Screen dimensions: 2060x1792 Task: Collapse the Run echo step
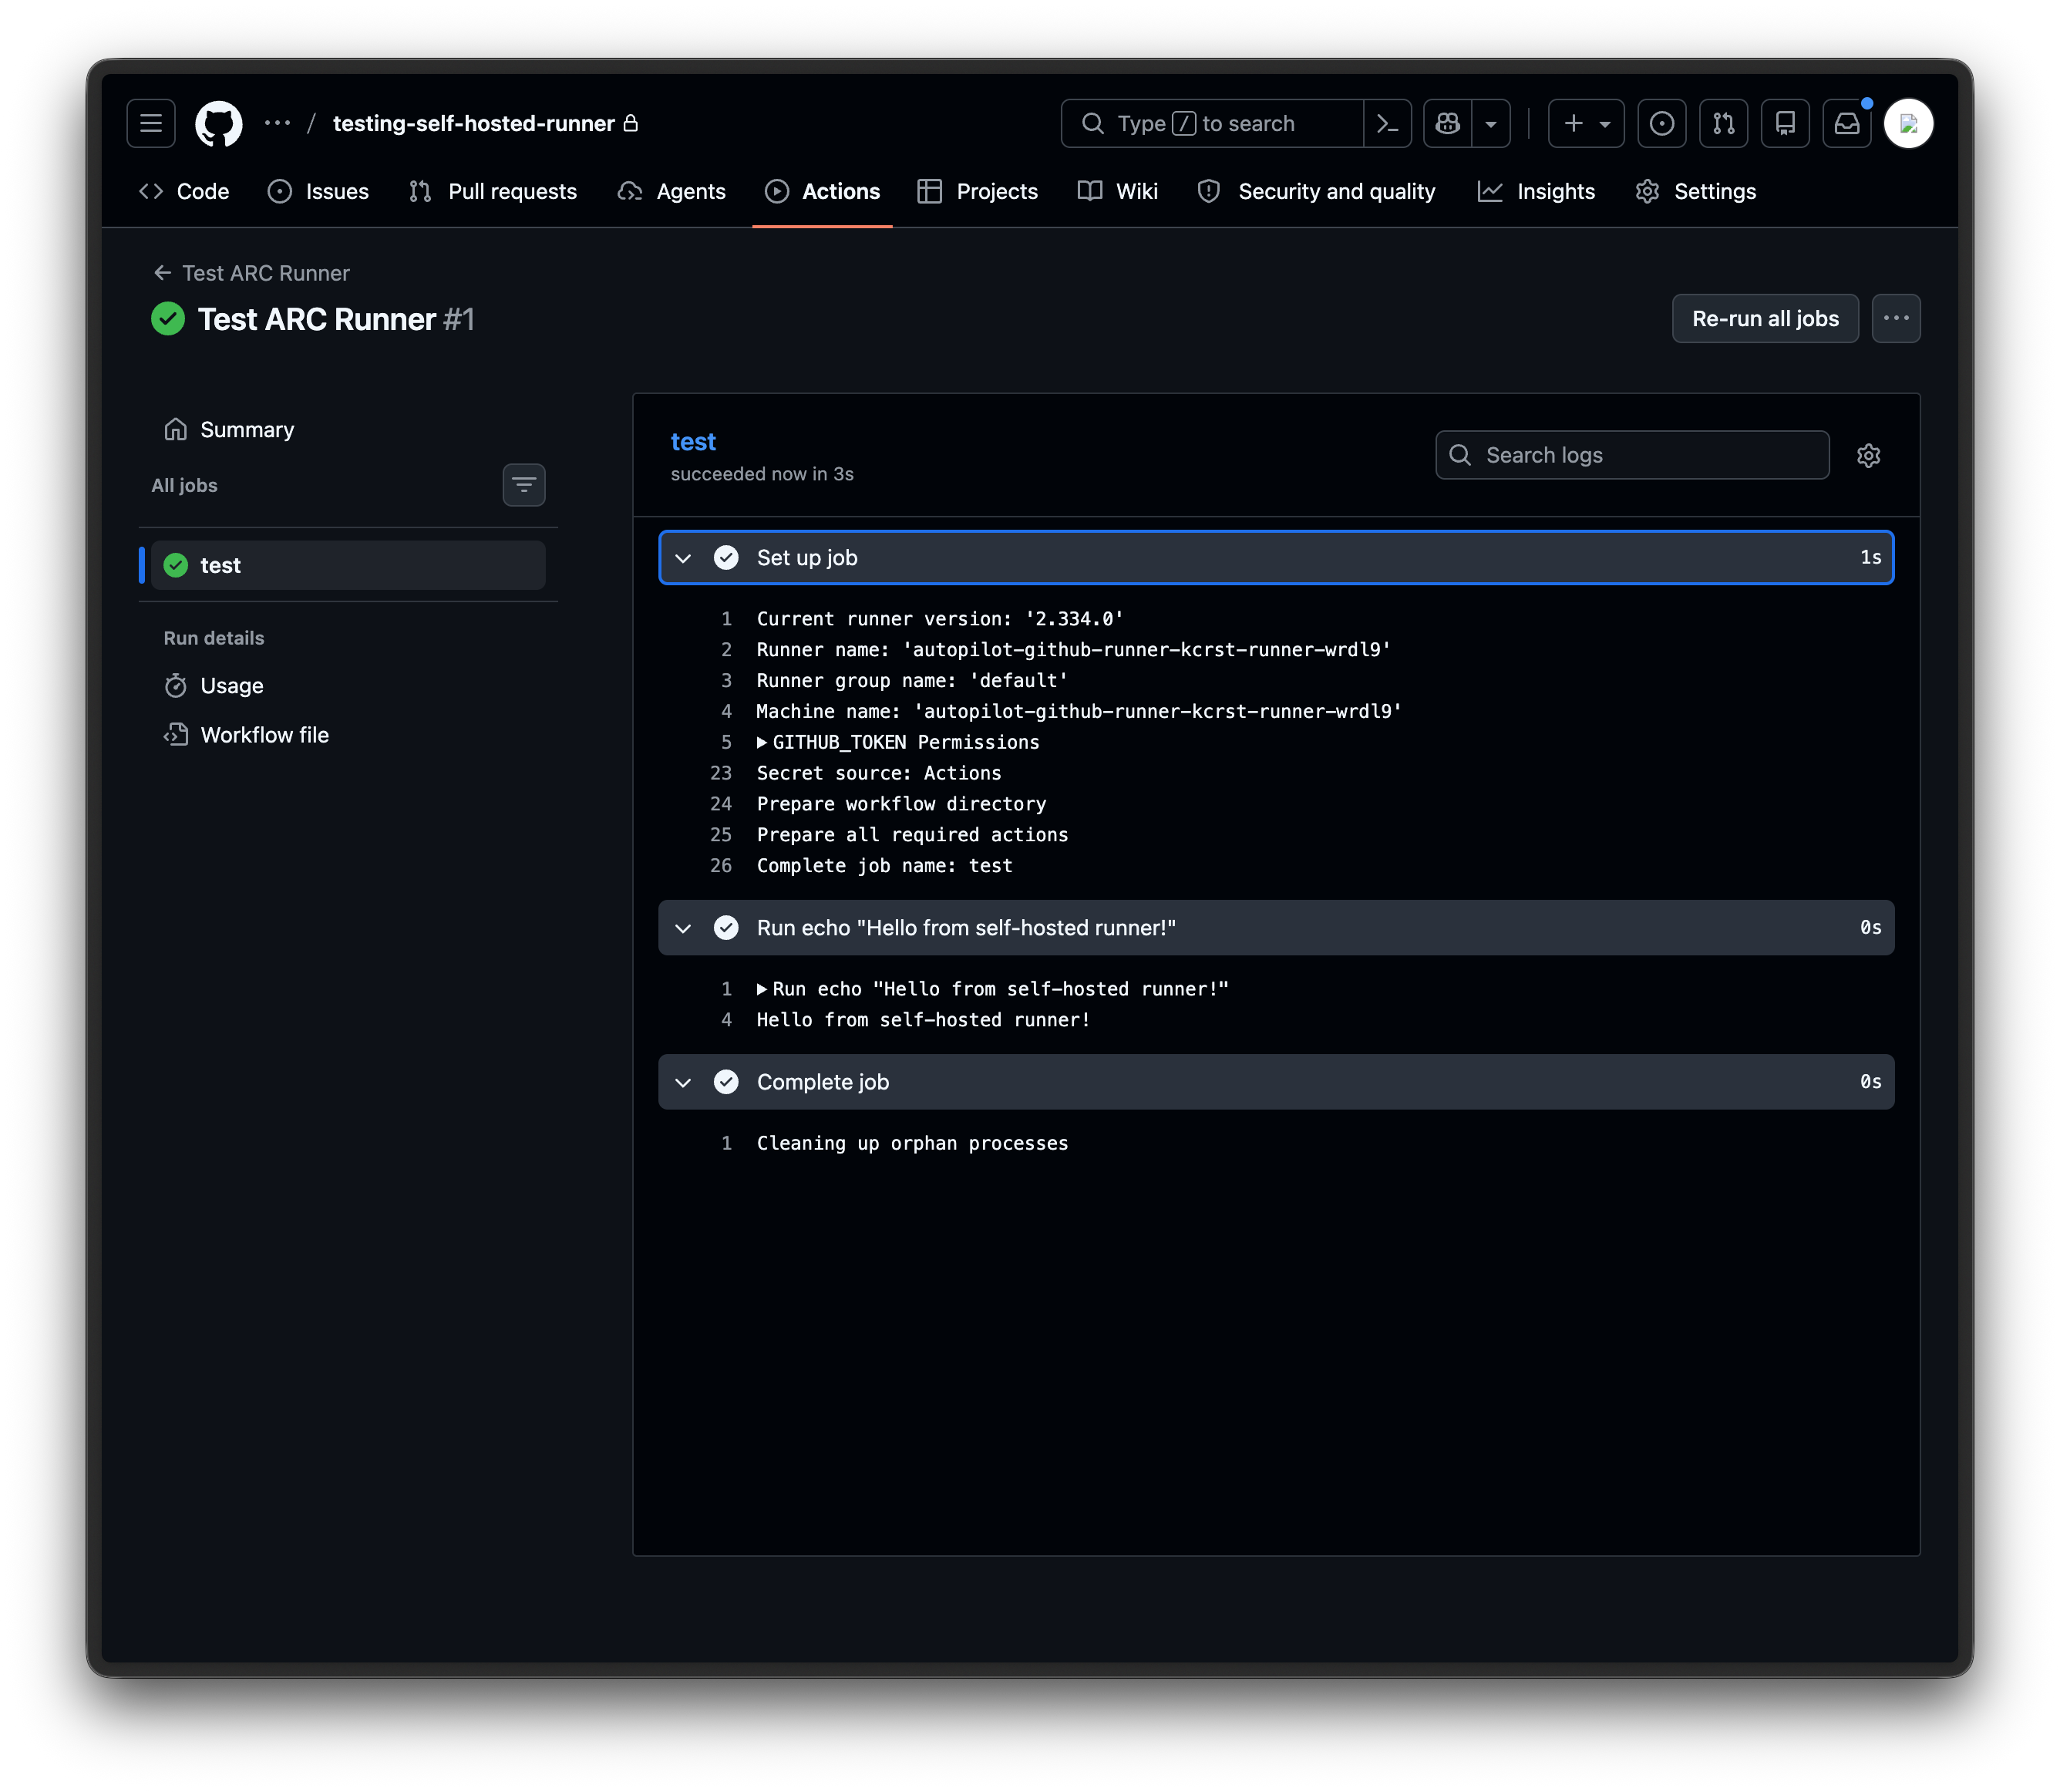coord(1276,927)
